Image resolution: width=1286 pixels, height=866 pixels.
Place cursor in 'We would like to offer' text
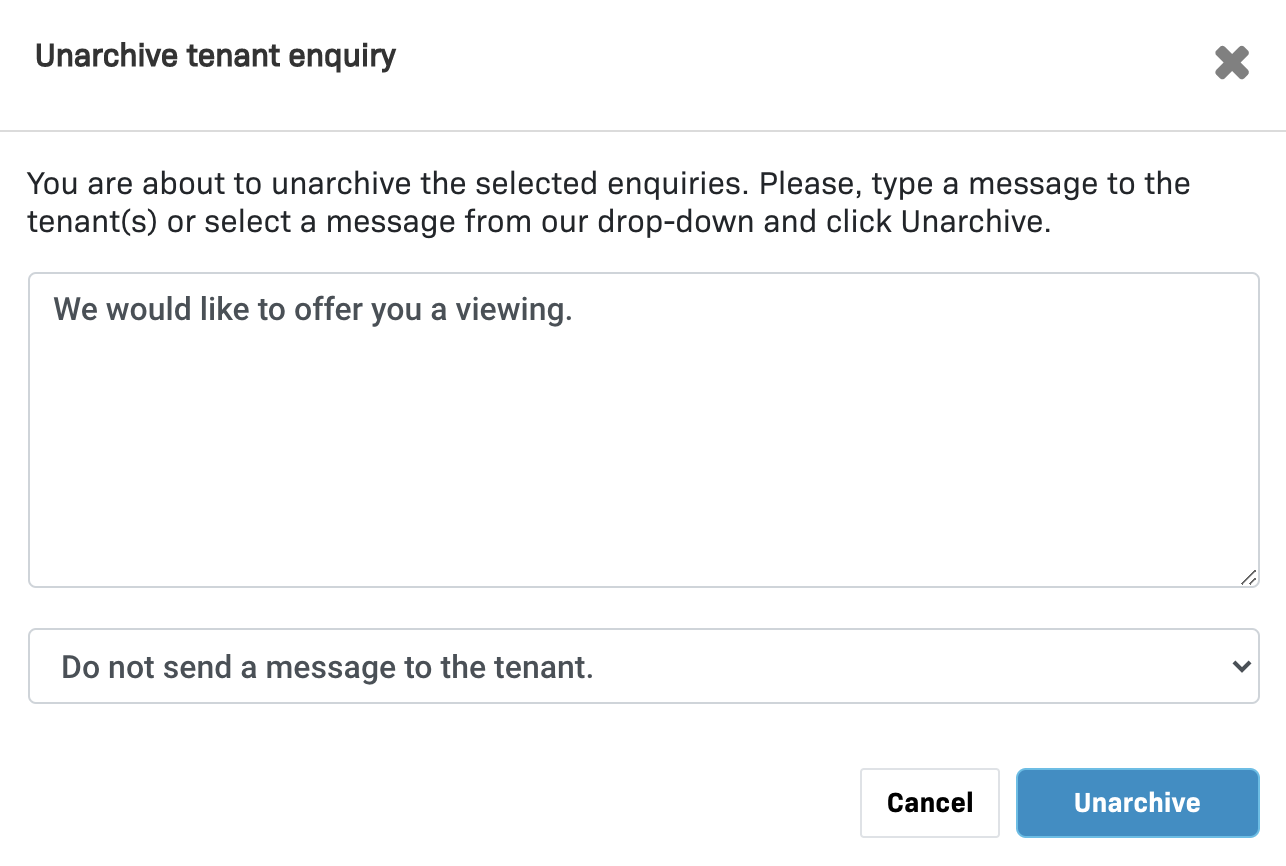pos(200,309)
